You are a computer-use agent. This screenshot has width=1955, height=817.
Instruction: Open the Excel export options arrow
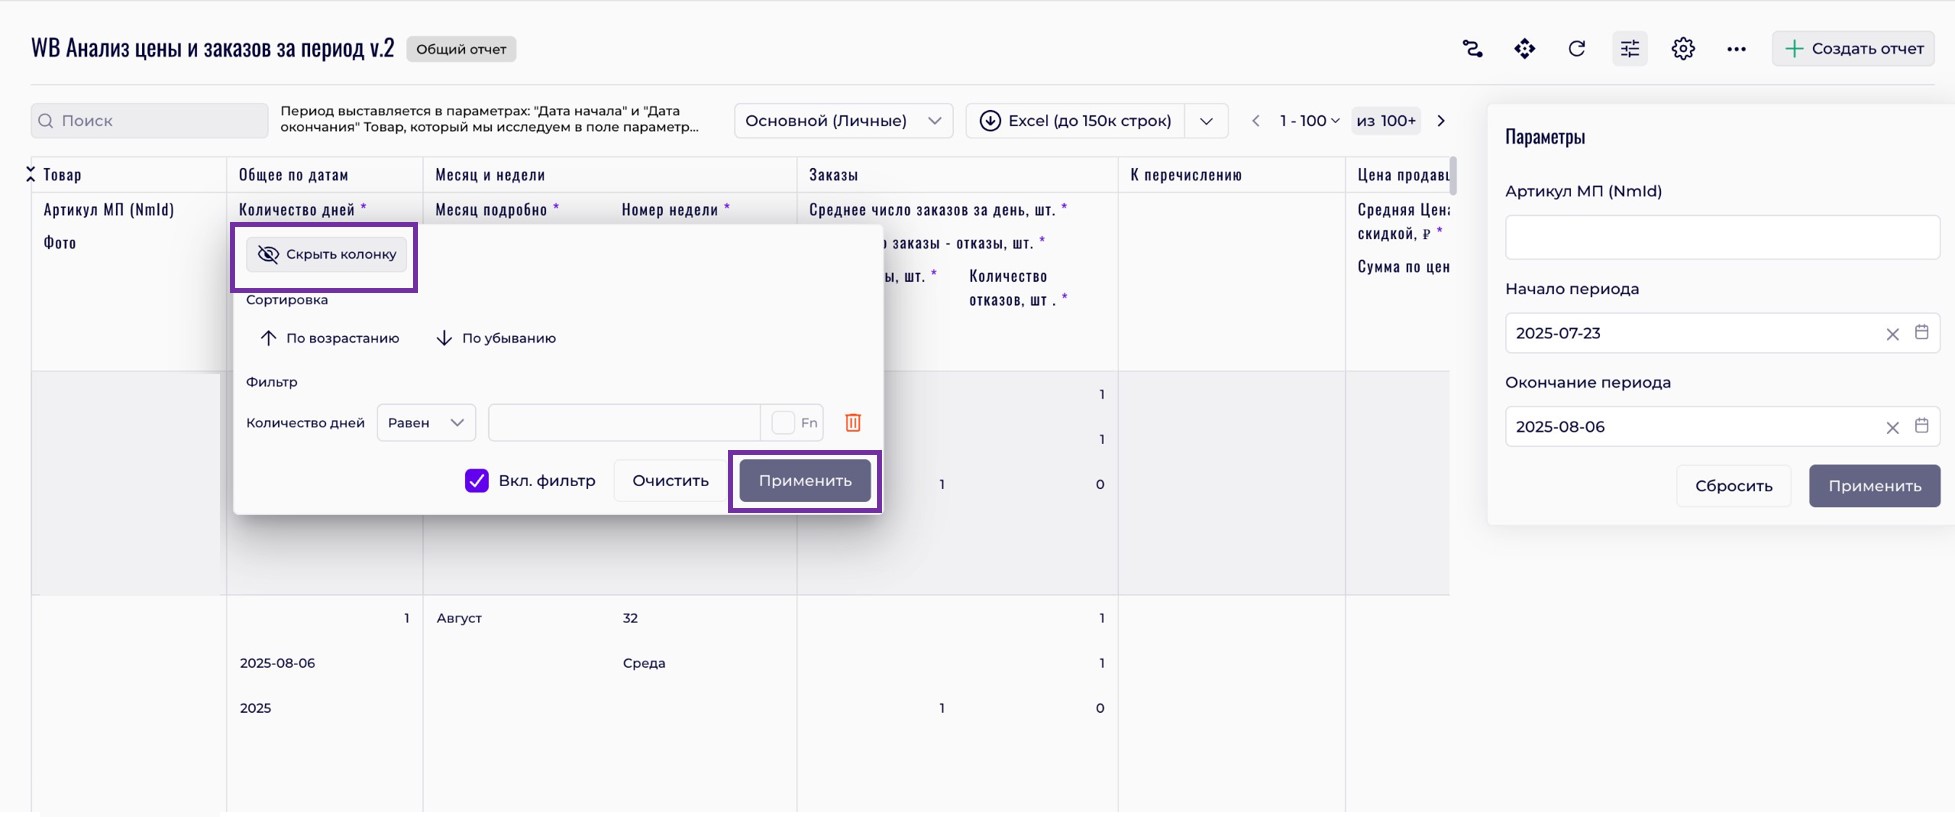[1206, 121]
